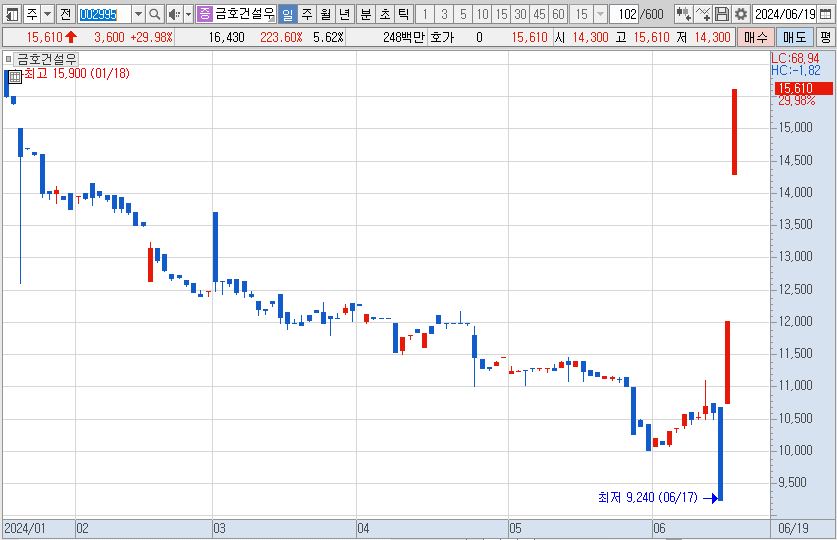Choose the 60 interval button
The height and width of the screenshot is (540, 837).
(x=558, y=14)
